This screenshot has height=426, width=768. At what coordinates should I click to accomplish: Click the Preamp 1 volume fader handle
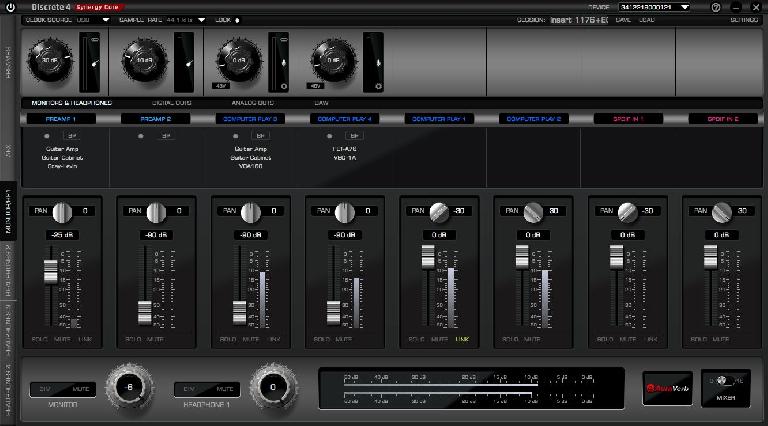50,272
